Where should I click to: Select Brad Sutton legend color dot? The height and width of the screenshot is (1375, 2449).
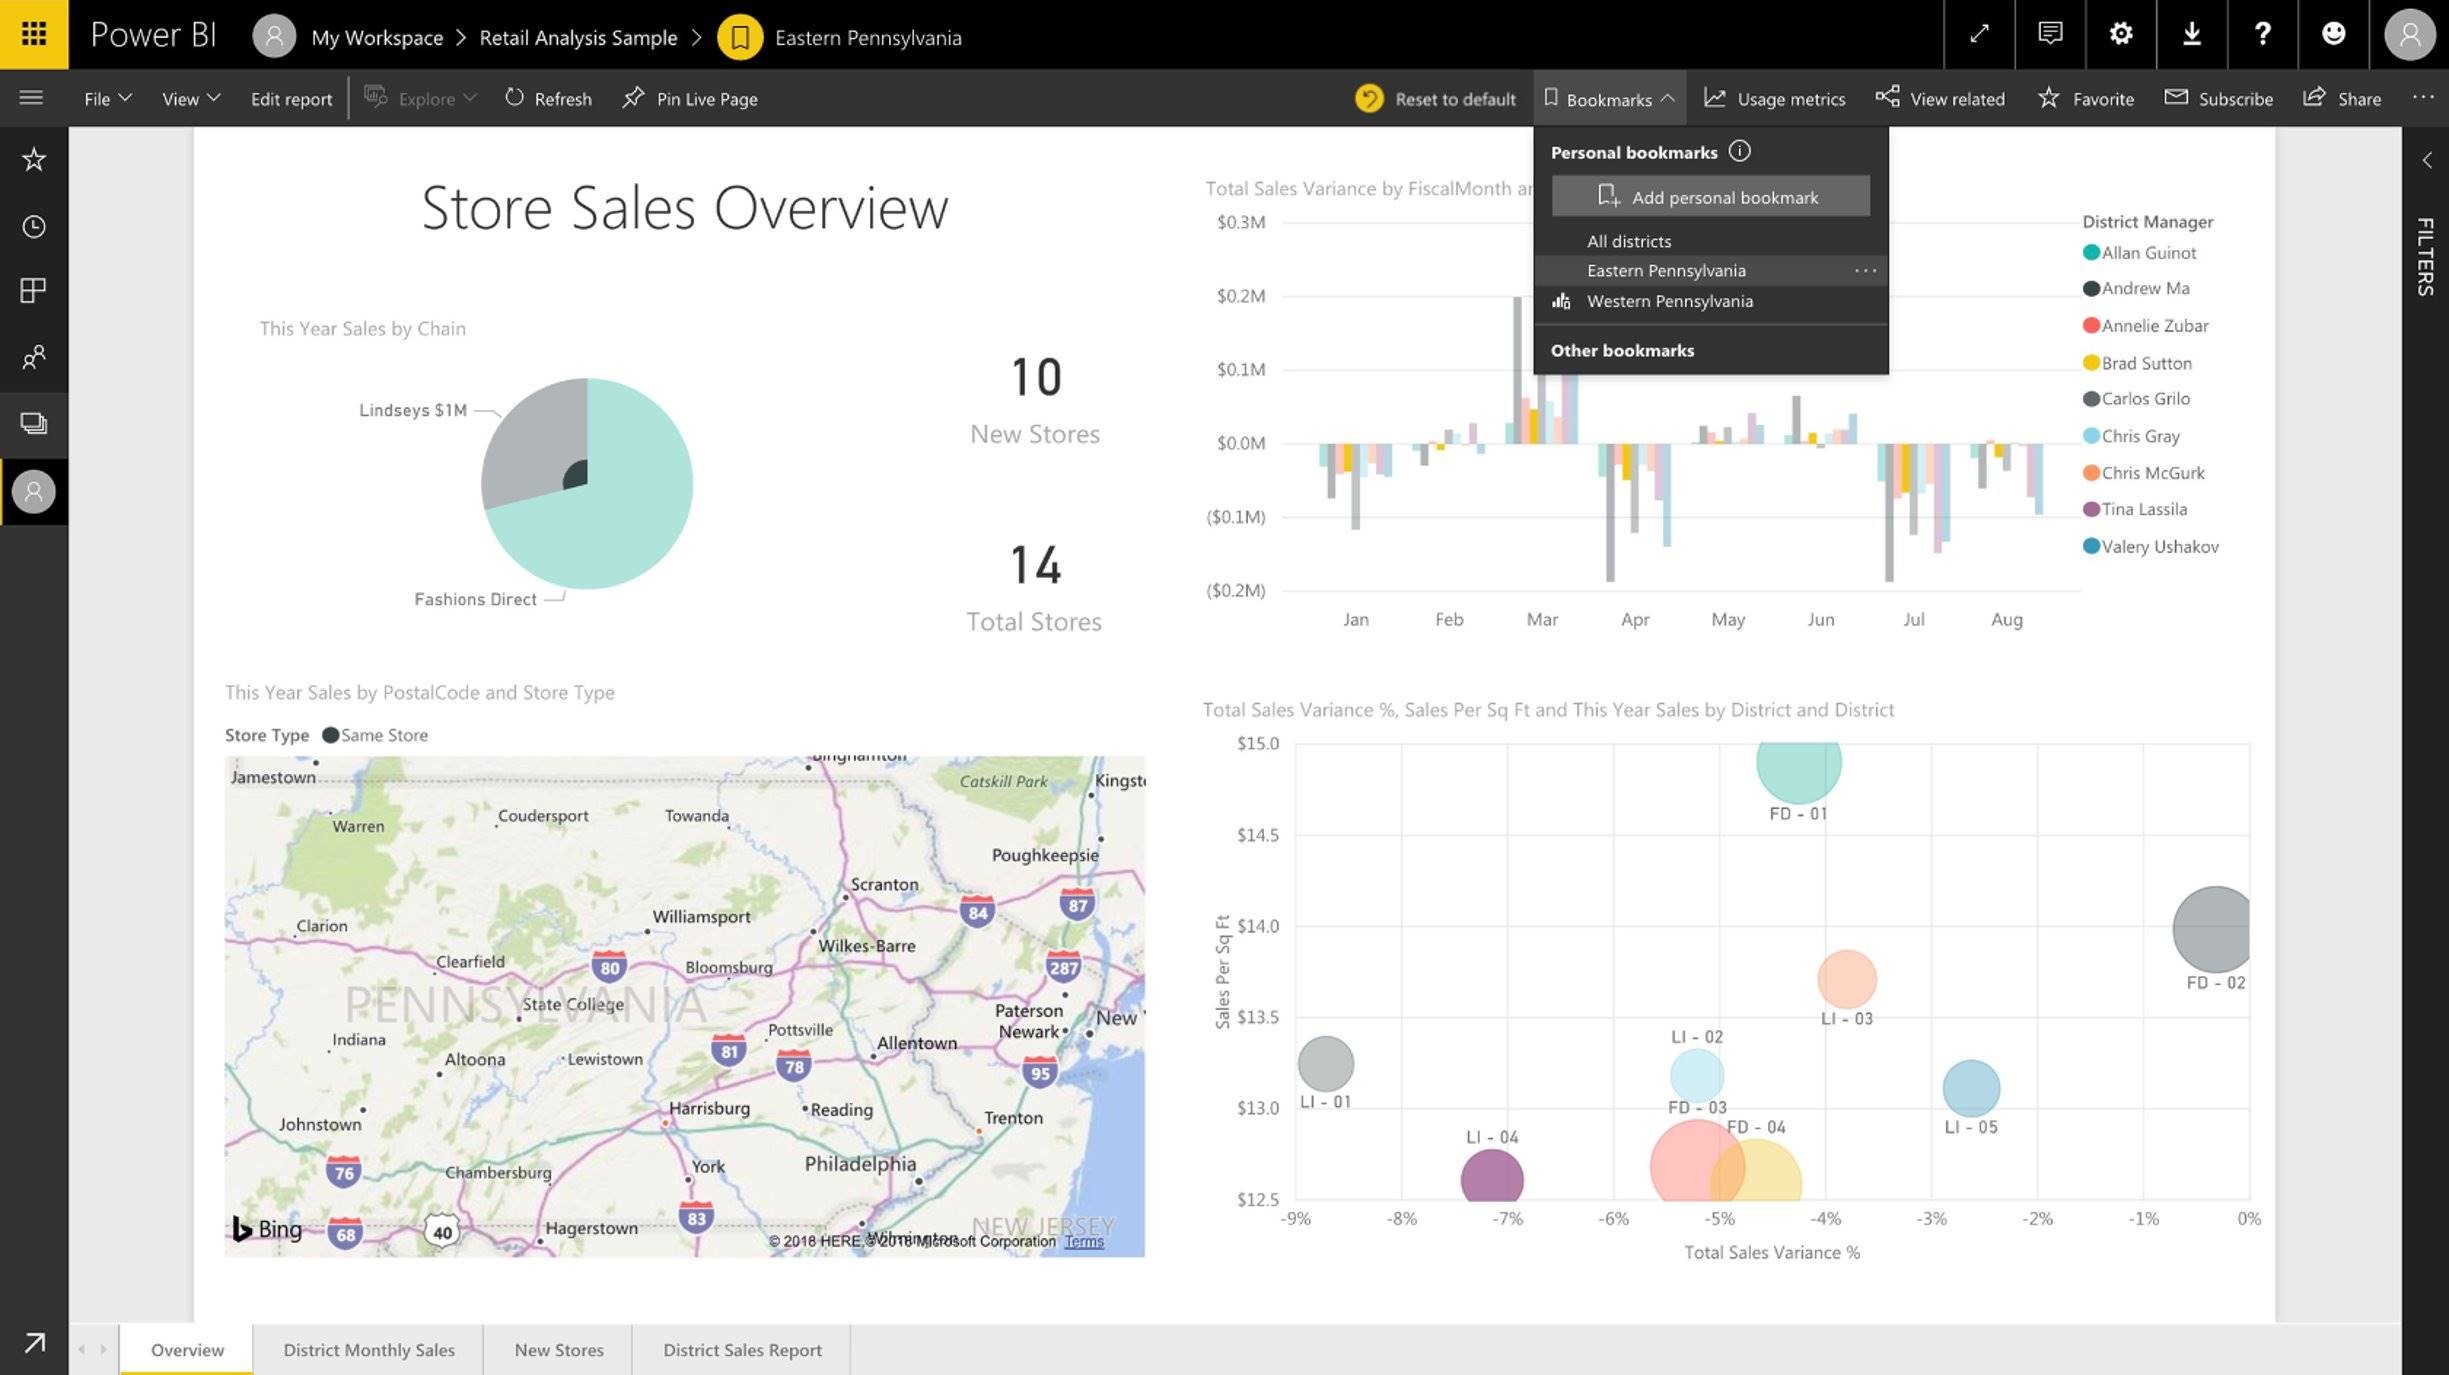coord(2091,362)
